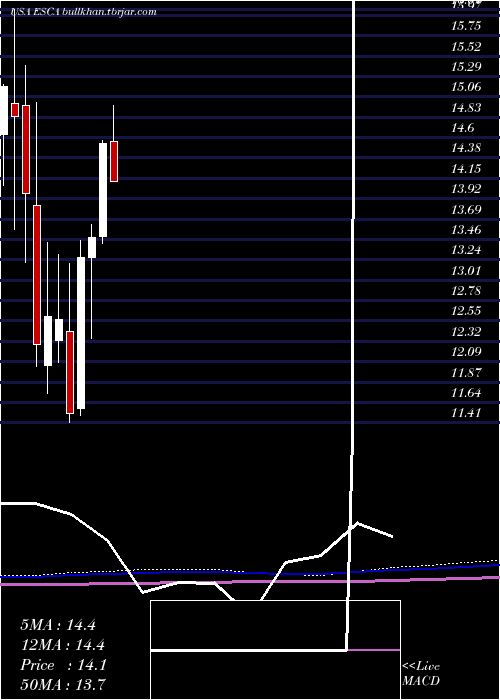Click the USA ESCA bullkhan.tbrjar.com title

(85, 12)
